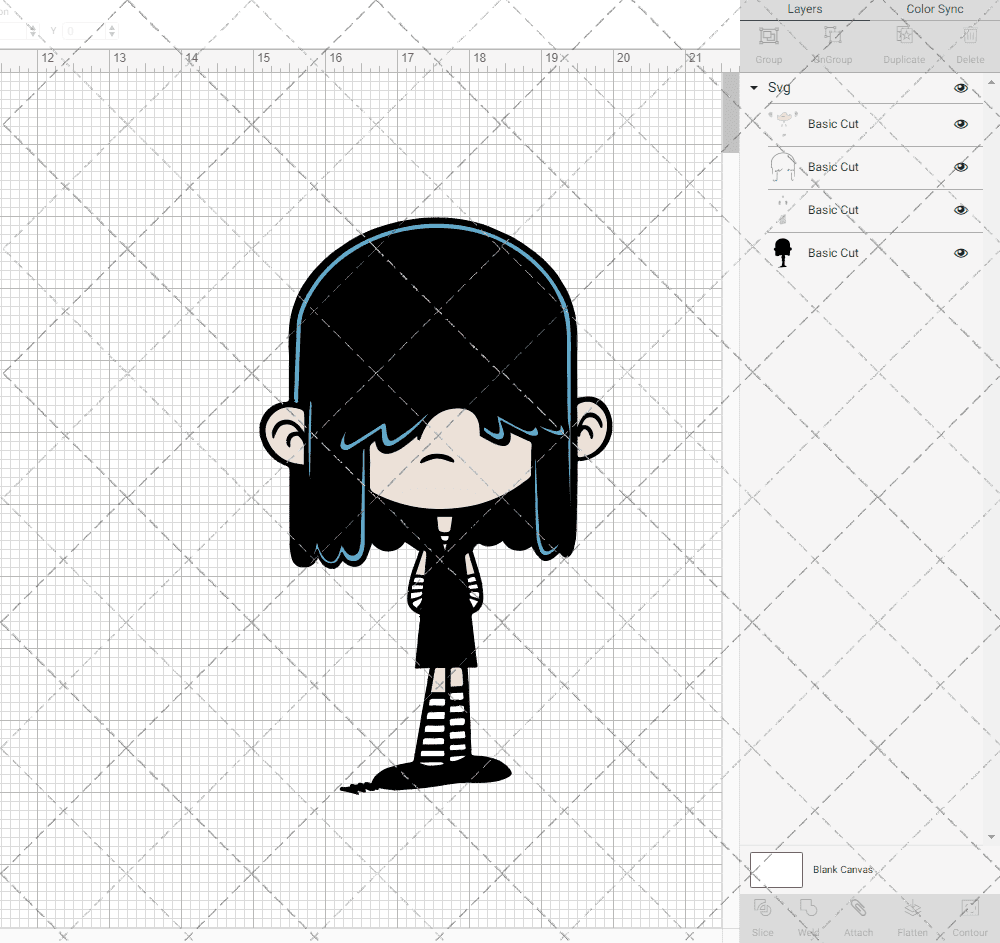Click the Y position input field
The width and height of the screenshot is (1000, 943).
coord(84,31)
